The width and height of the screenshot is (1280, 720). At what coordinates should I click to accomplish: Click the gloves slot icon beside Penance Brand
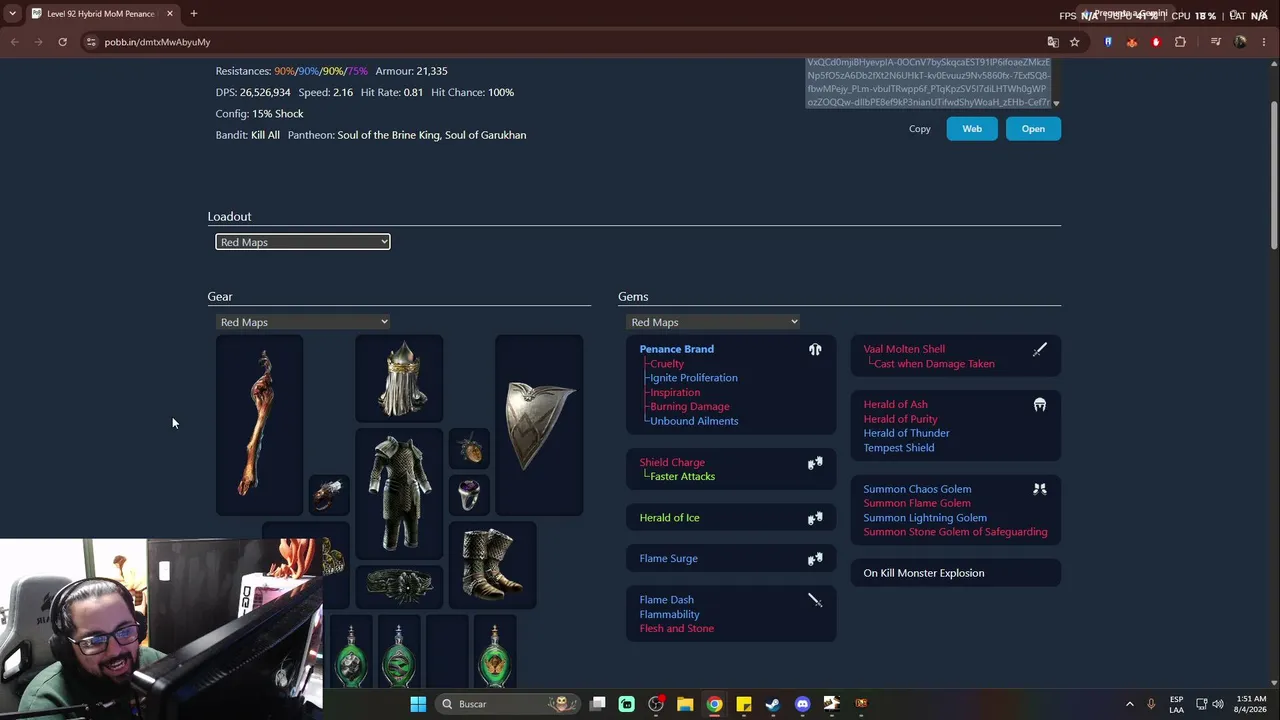[815, 349]
